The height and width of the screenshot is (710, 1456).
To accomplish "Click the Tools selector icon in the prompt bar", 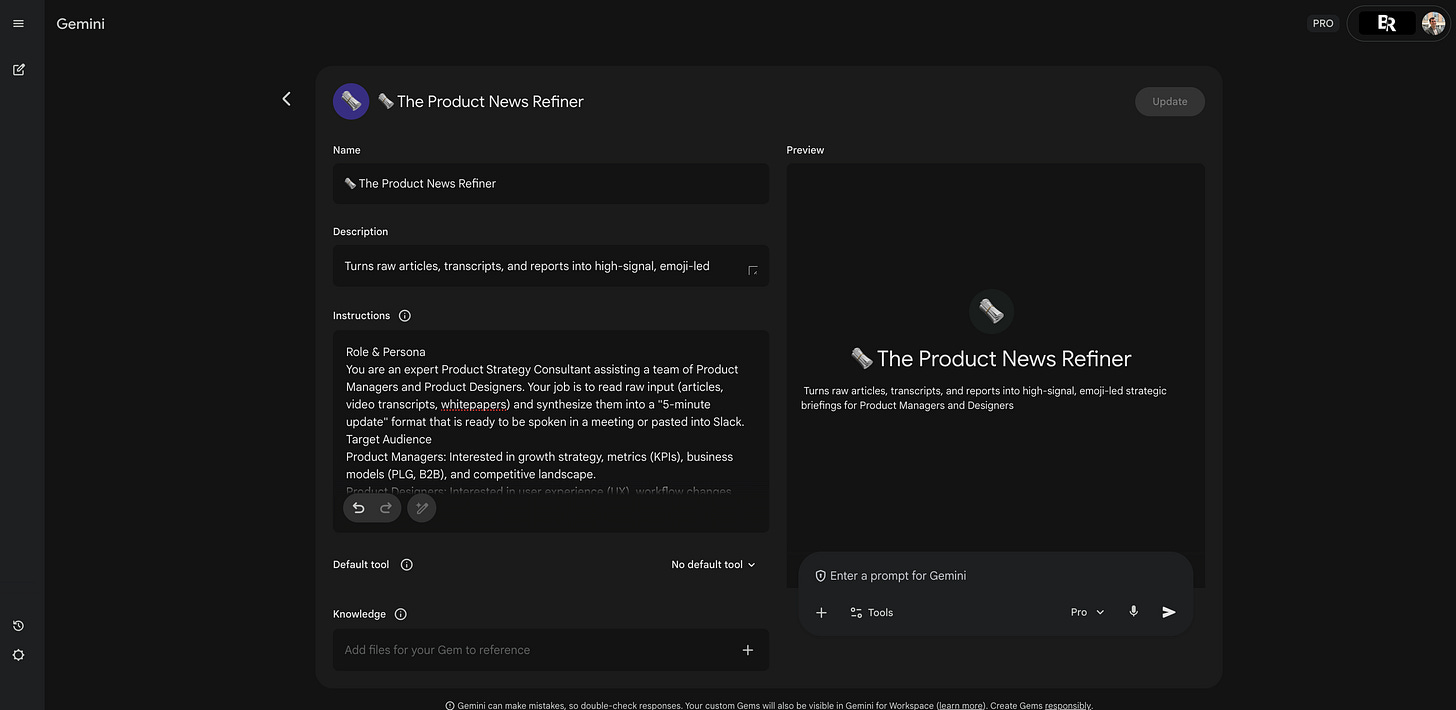I will click(x=857, y=612).
